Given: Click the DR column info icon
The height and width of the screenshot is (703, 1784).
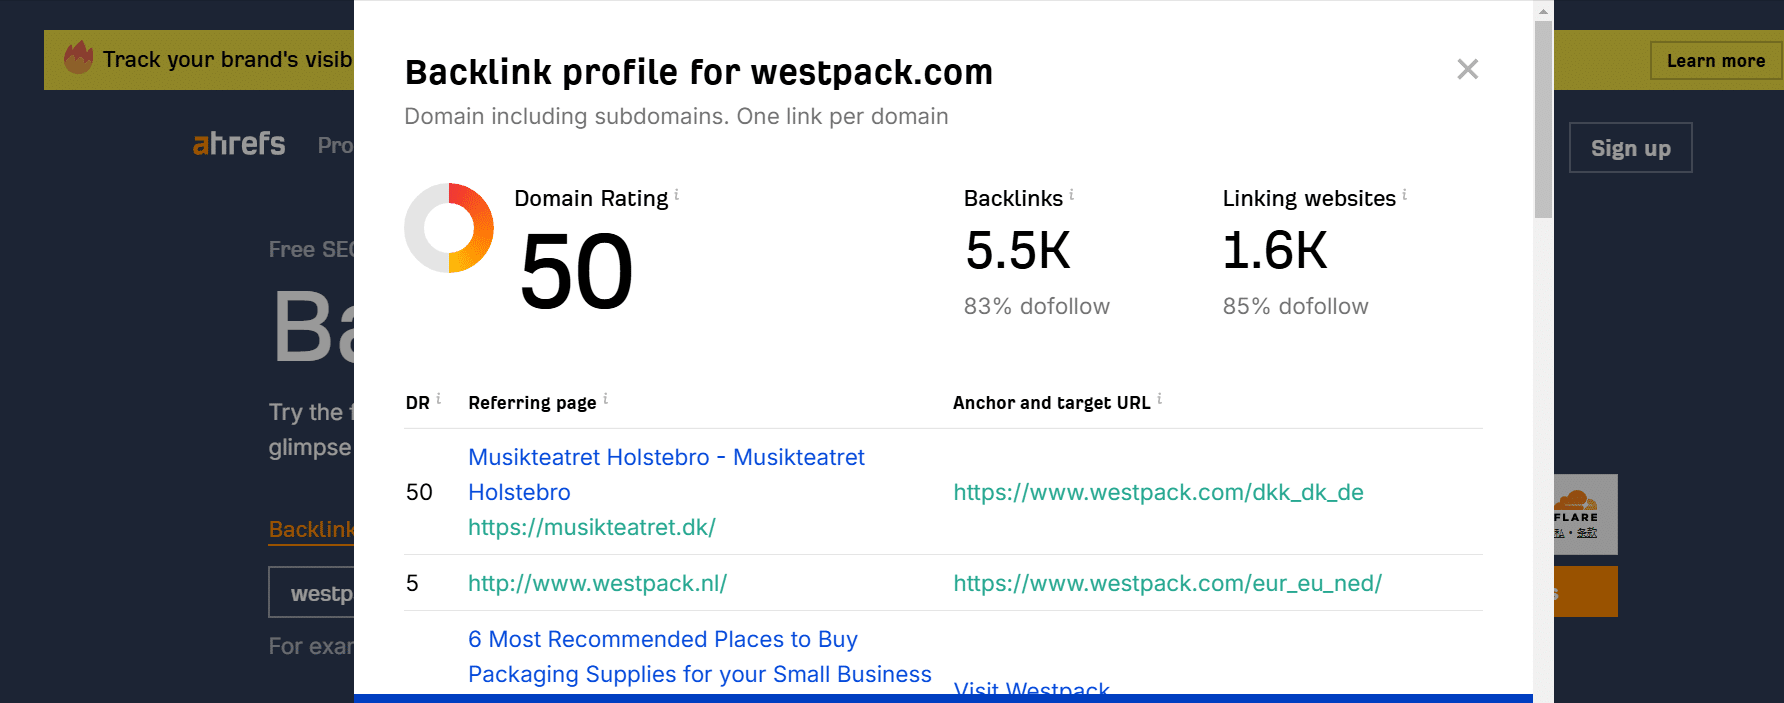Looking at the screenshot, I should 439,398.
